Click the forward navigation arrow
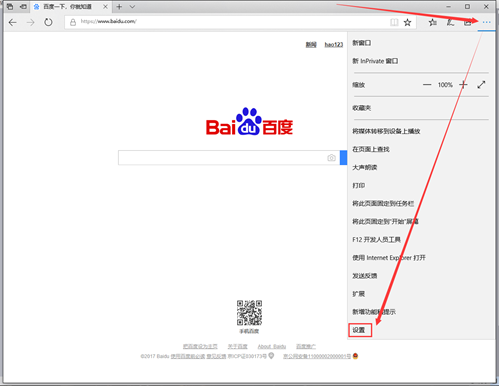Image resolution: width=499 pixels, height=386 pixels. (x=31, y=22)
